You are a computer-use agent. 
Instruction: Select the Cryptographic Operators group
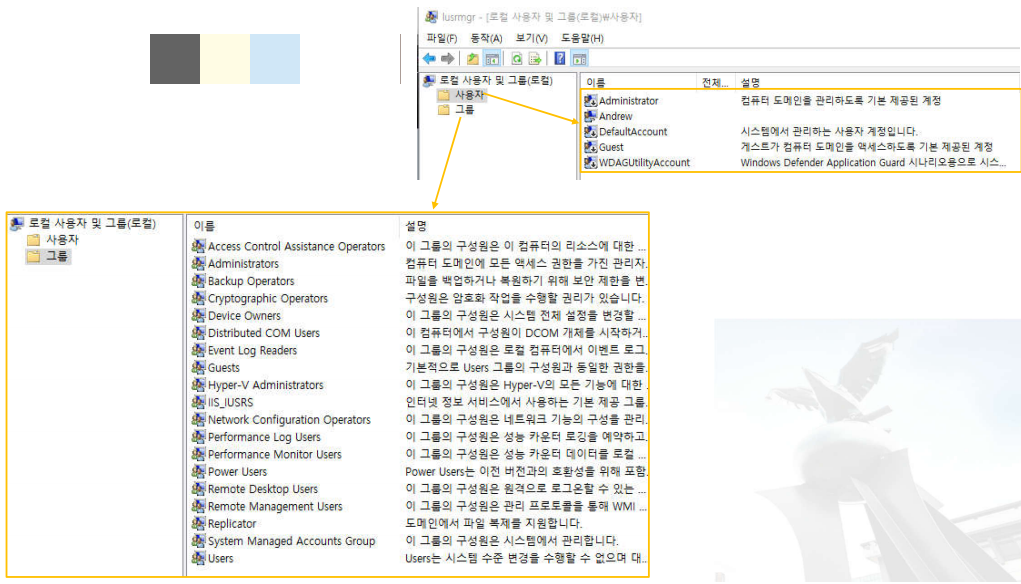pyautogui.click(x=260, y=299)
